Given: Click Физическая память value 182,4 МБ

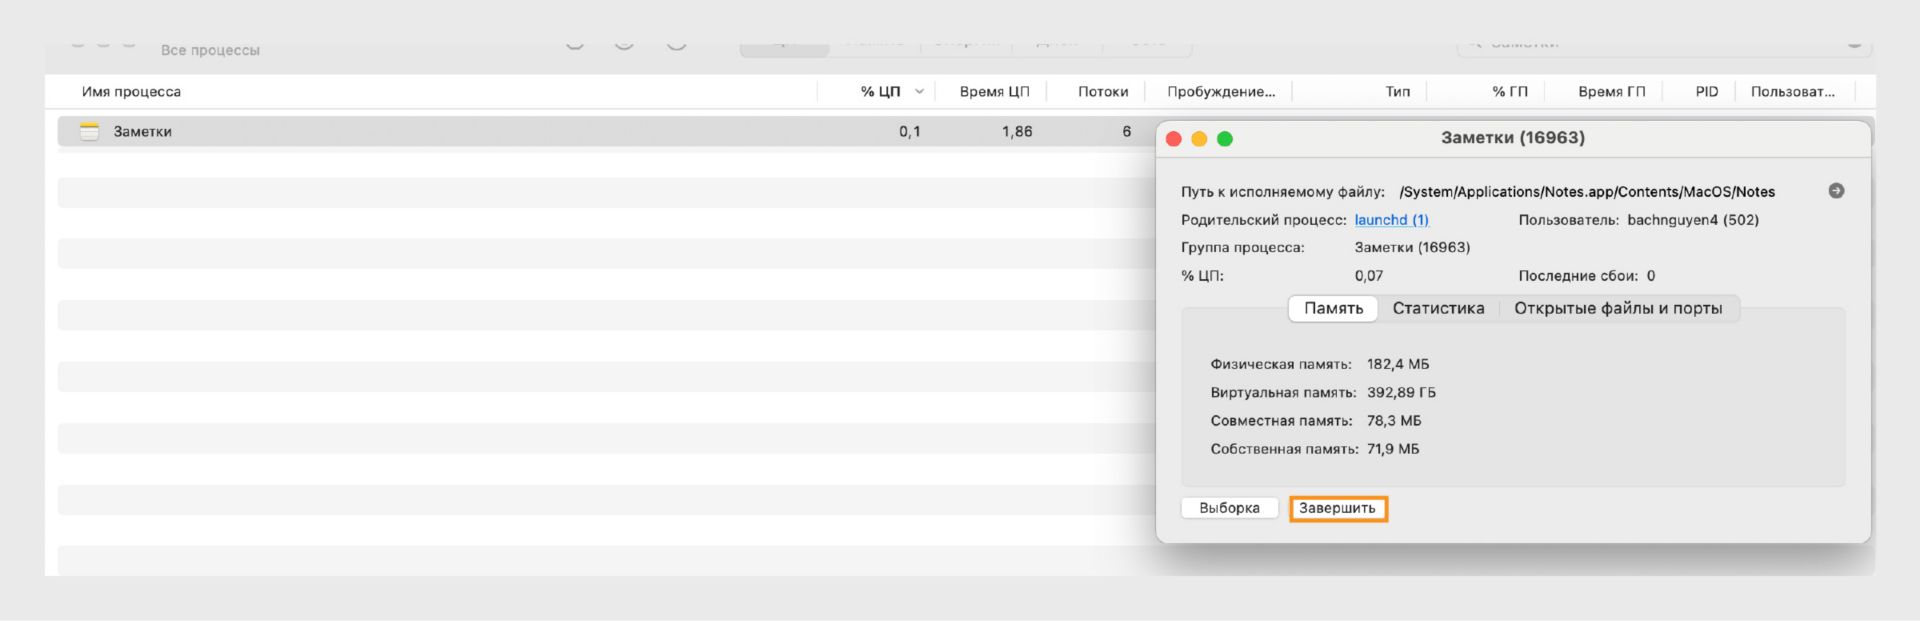Looking at the screenshot, I should click(1398, 364).
